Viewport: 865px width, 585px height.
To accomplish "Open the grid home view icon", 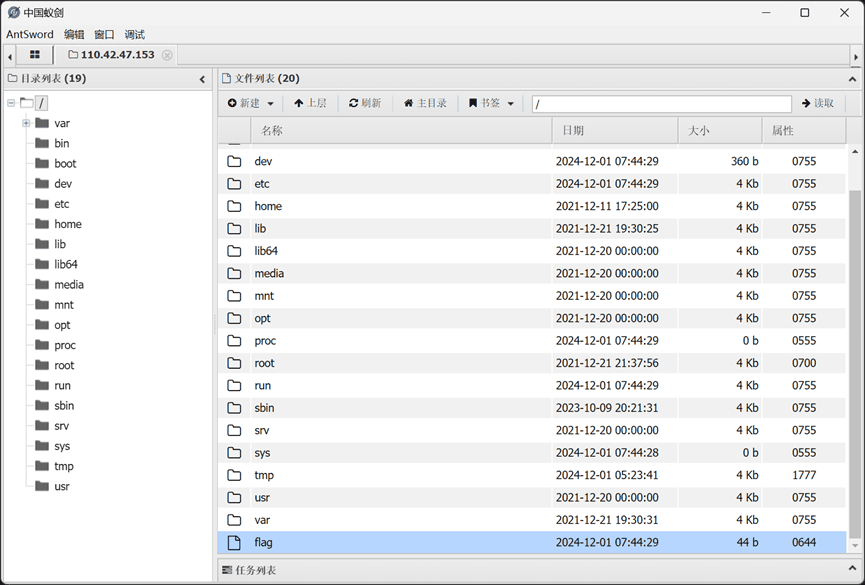I will point(34,55).
